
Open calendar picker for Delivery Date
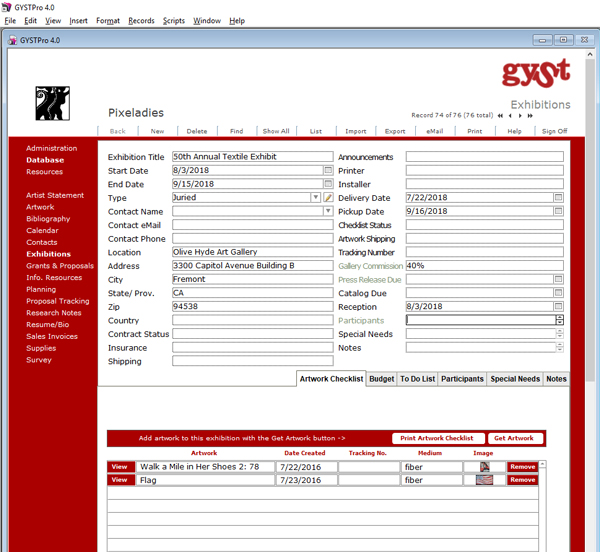(558, 198)
